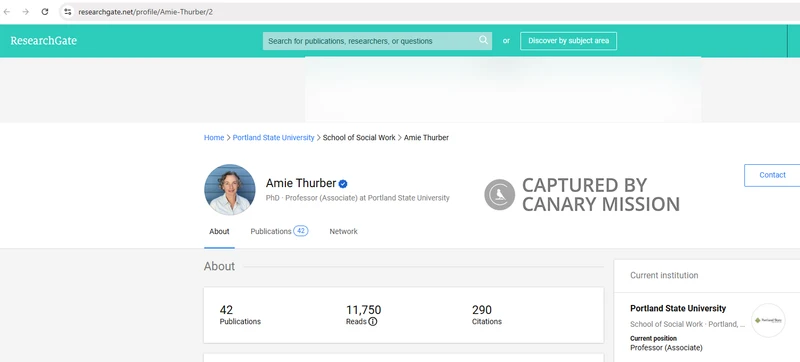Click the browser forward arrow
This screenshot has height=362, width=800.
26,12
